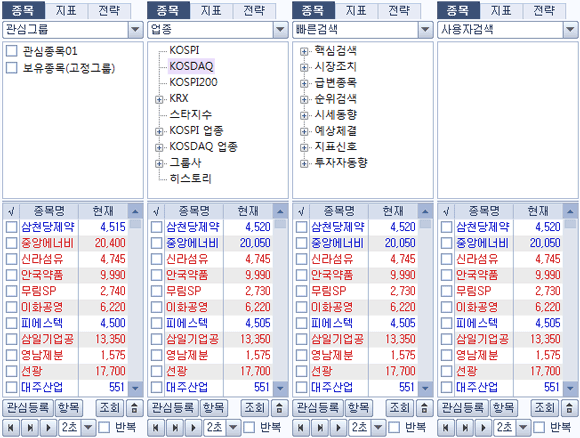Expand the KOSDAQ 업종 tree node
The width and height of the screenshot is (580, 438).
(x=159, y=148)
